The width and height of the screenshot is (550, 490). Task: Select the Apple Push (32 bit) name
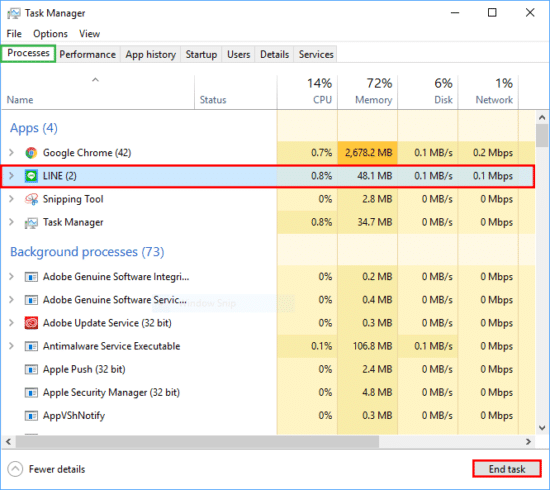tap(84, 369)
